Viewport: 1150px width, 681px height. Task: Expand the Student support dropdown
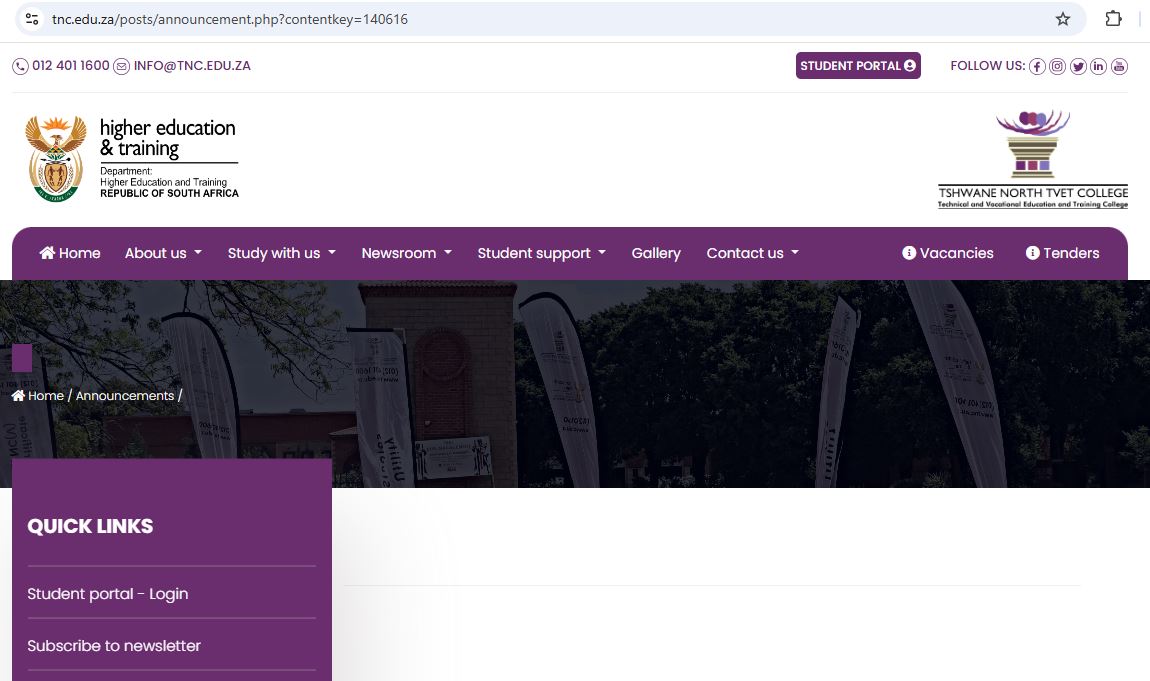tap(541, 253)
